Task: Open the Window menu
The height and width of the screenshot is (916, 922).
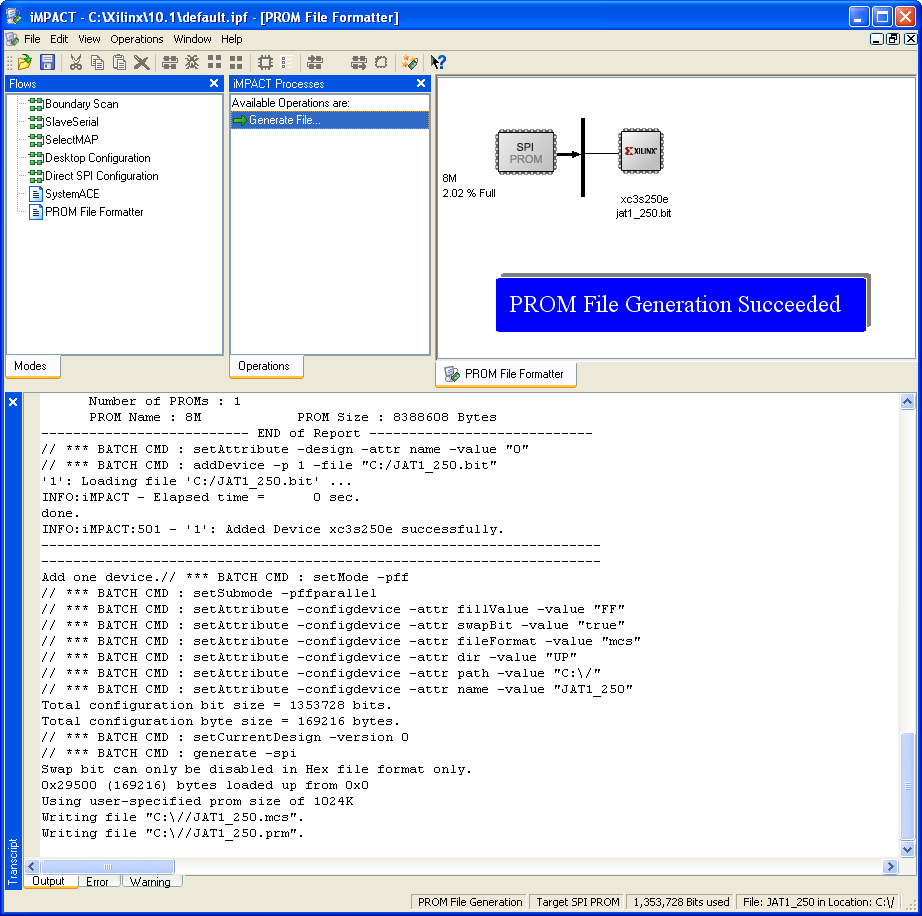Action: point(192,39)
